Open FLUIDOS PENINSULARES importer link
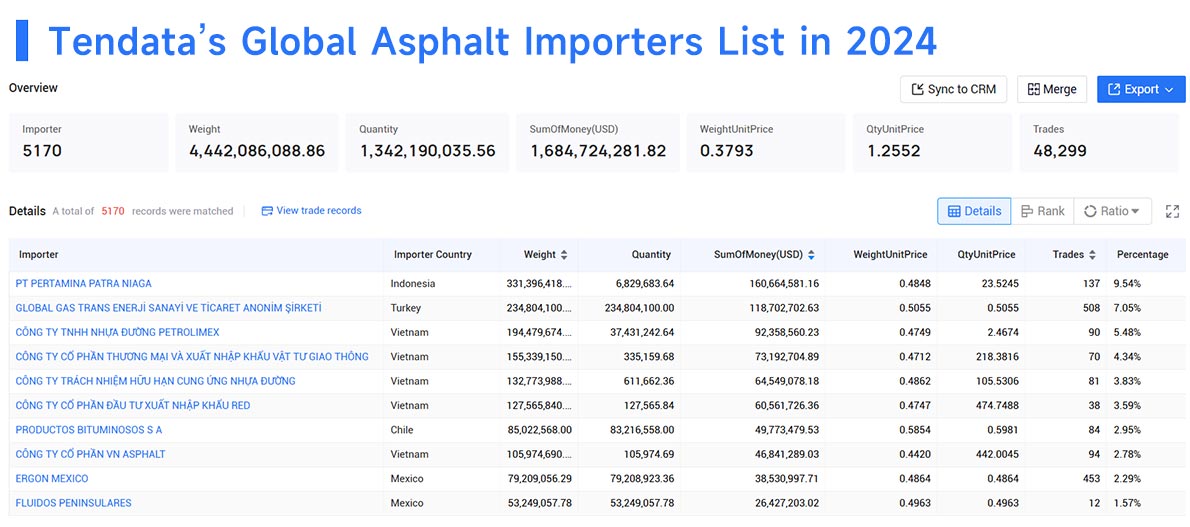1190x527 pixels. click(x=74, y=502)
